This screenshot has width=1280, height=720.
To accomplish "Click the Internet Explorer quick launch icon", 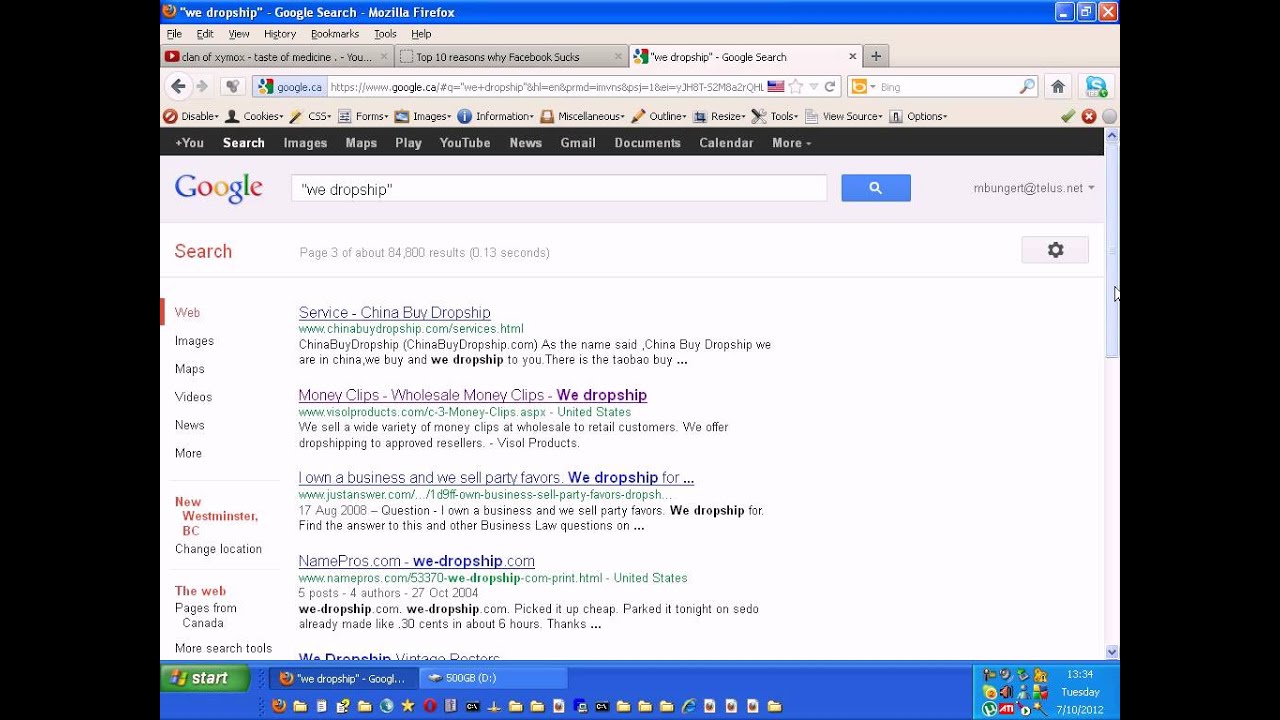I will (x=688, y=706).
